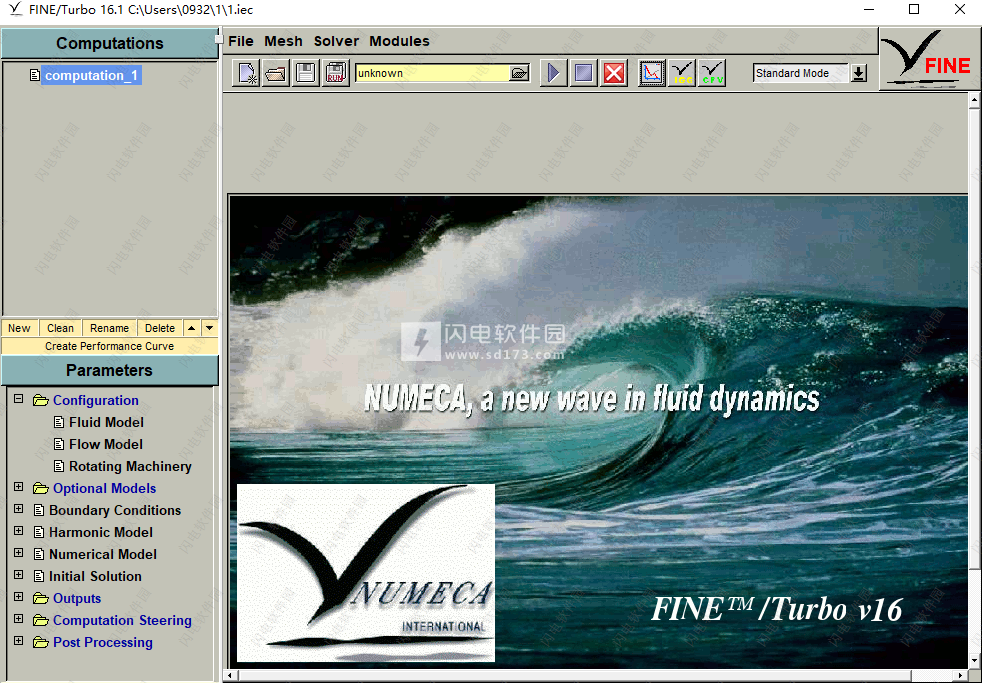Open the Rotating Machinery page
Image resolution: width=982 pixels, height=683 pixels.
click(x=130, y=466)
